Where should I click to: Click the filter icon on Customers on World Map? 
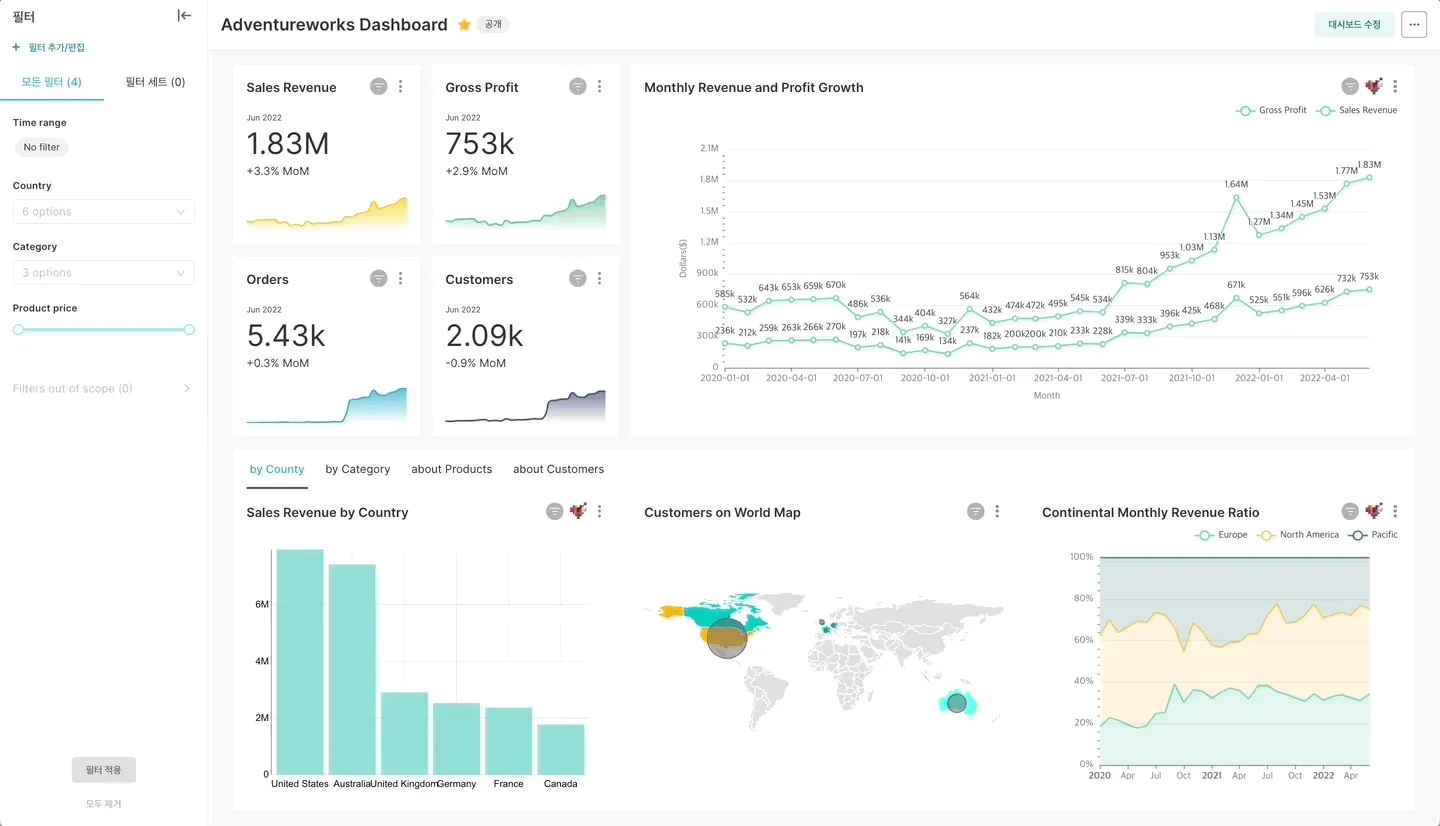975,512
